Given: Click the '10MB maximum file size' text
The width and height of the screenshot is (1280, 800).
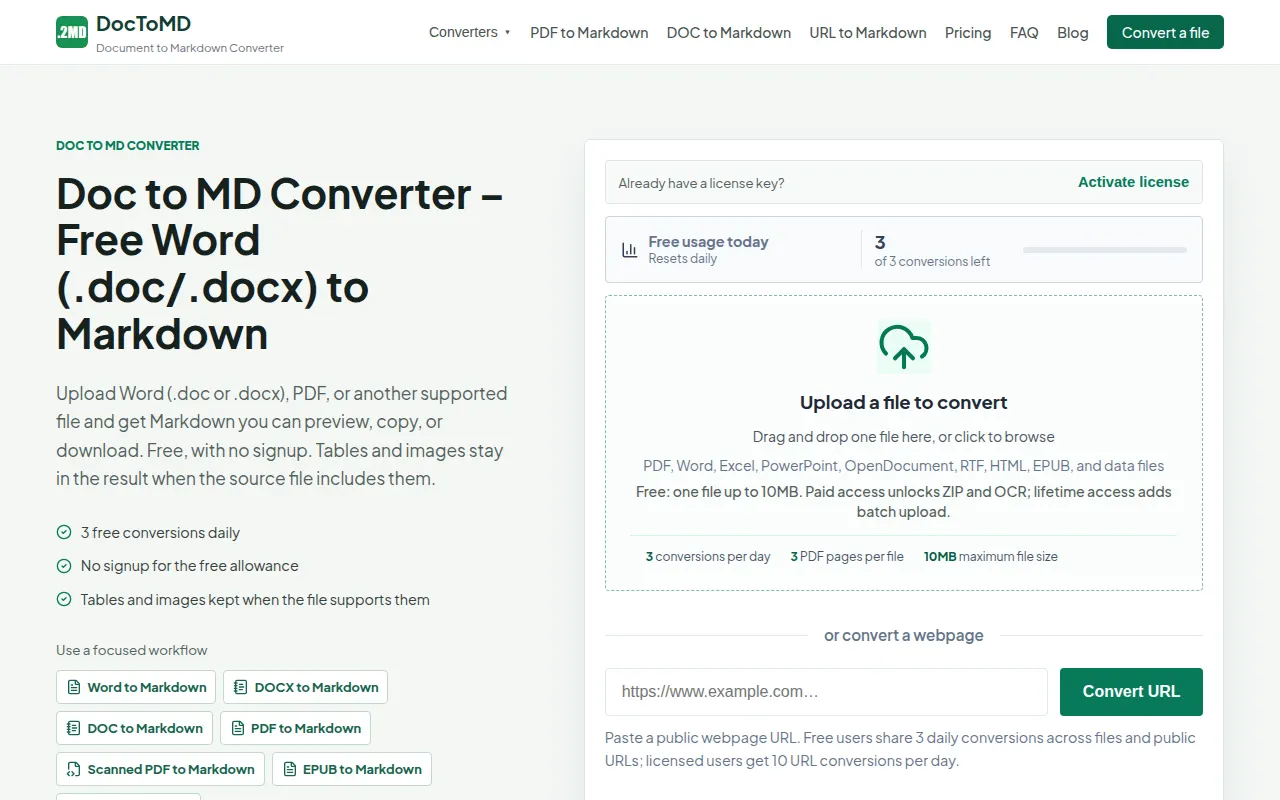Looking at the screenshot, I should pos(991,557).
